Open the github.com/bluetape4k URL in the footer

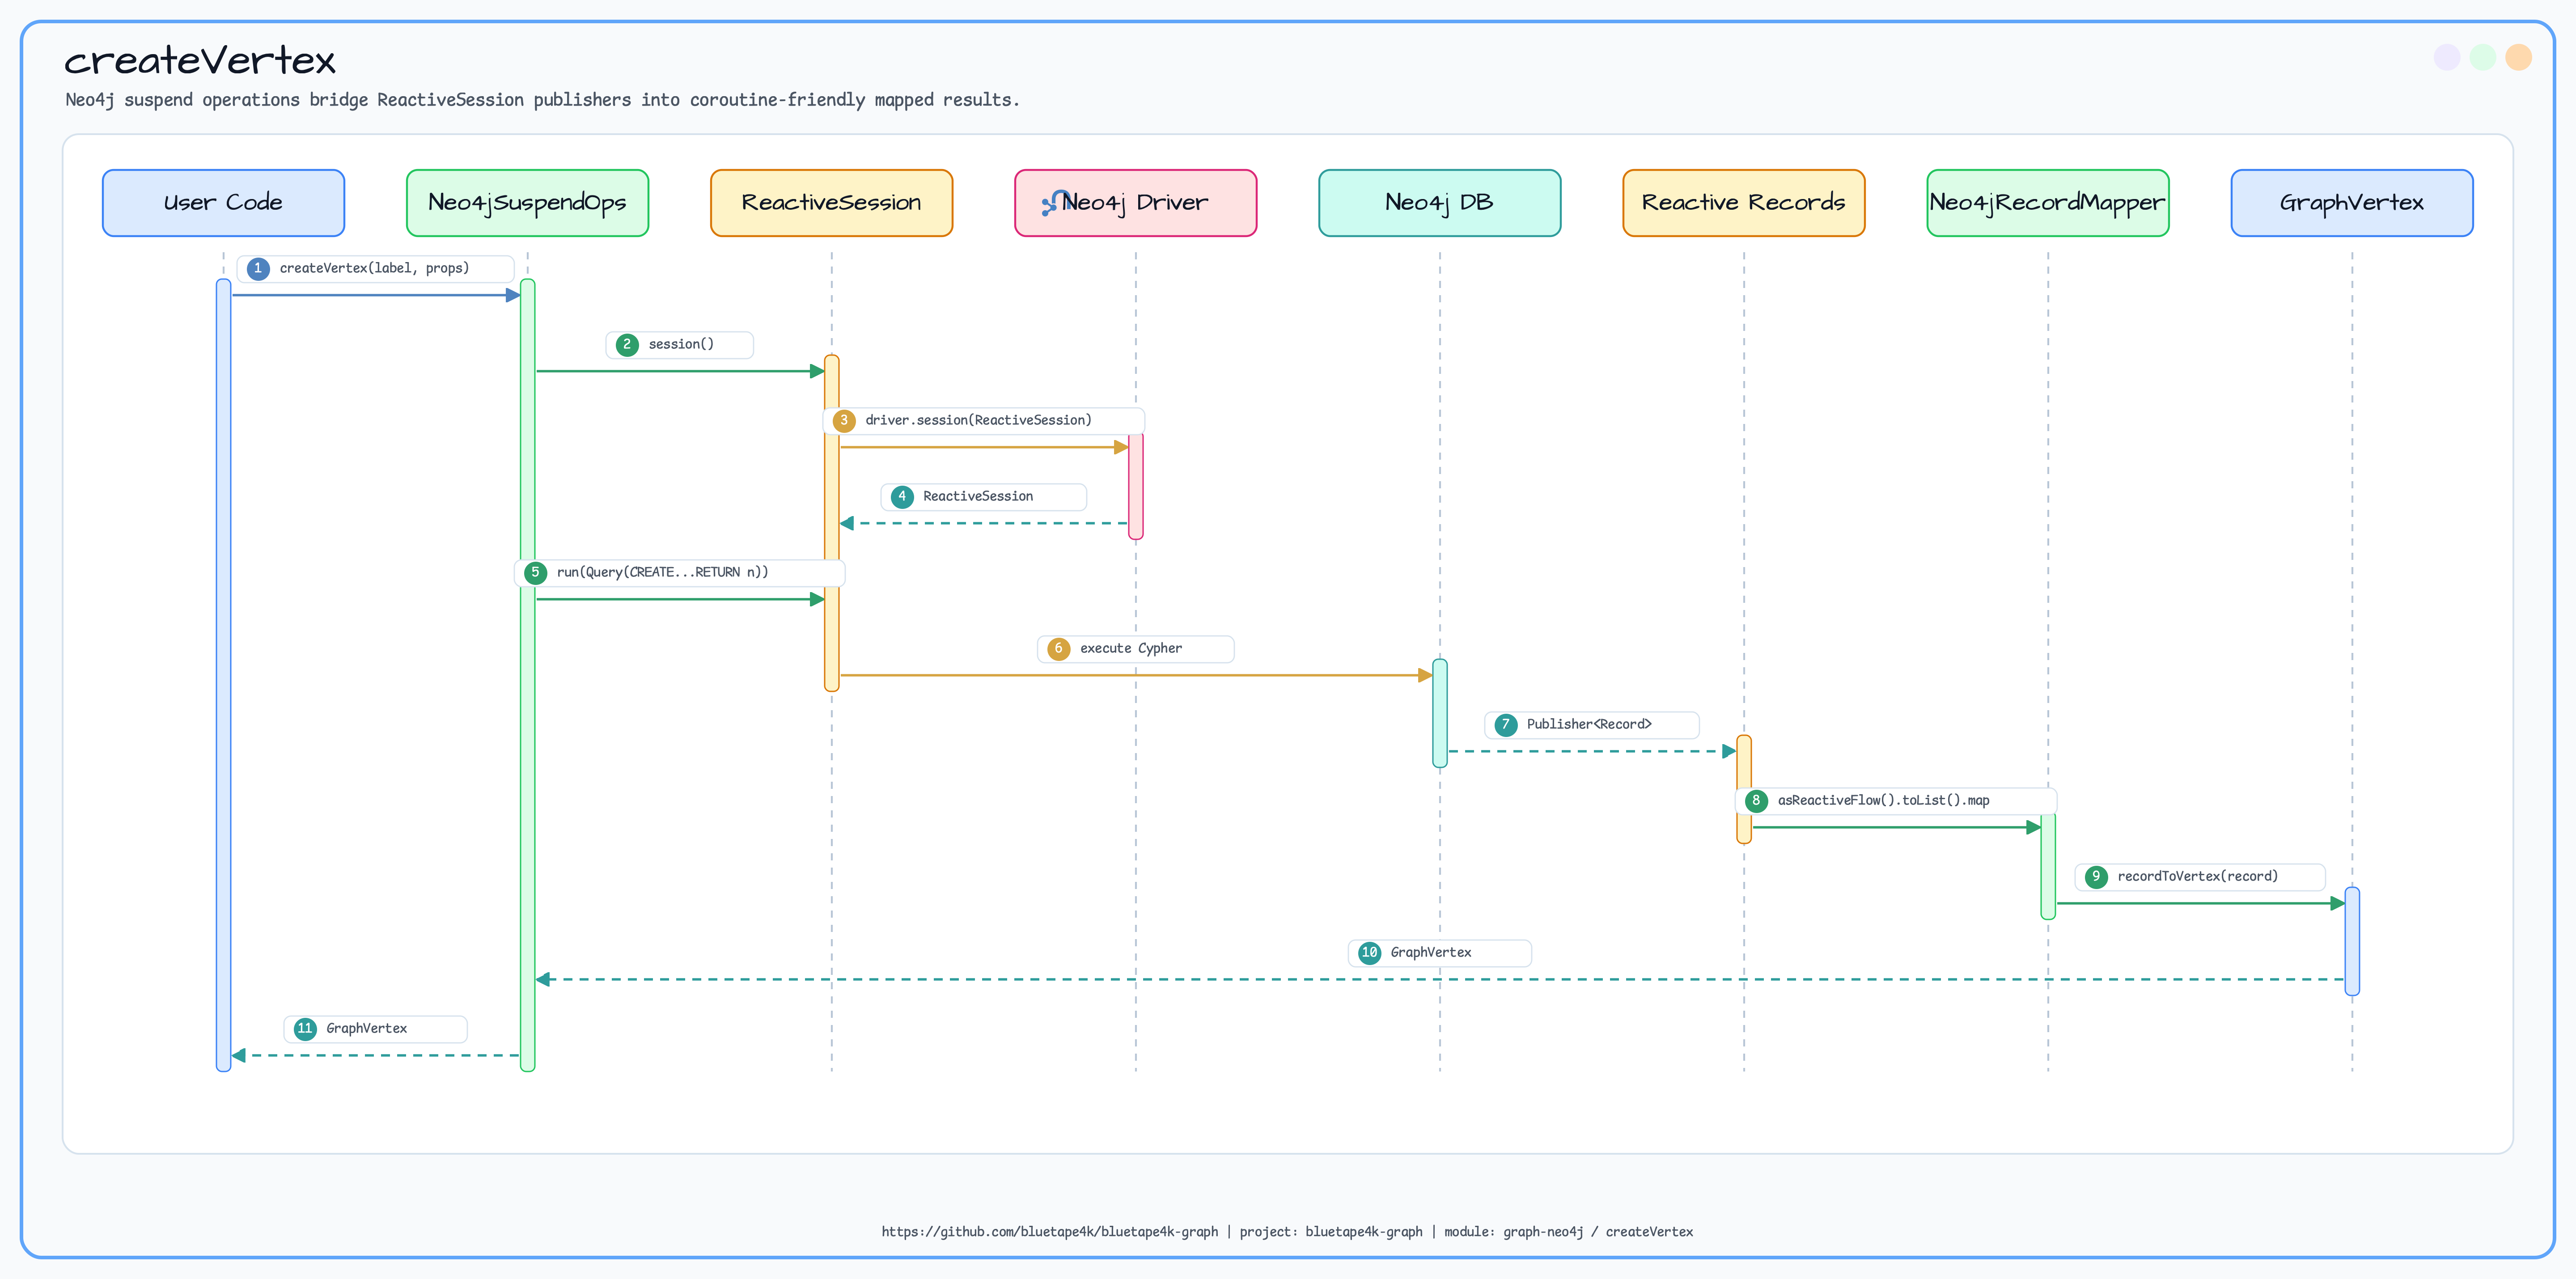1049,1232
